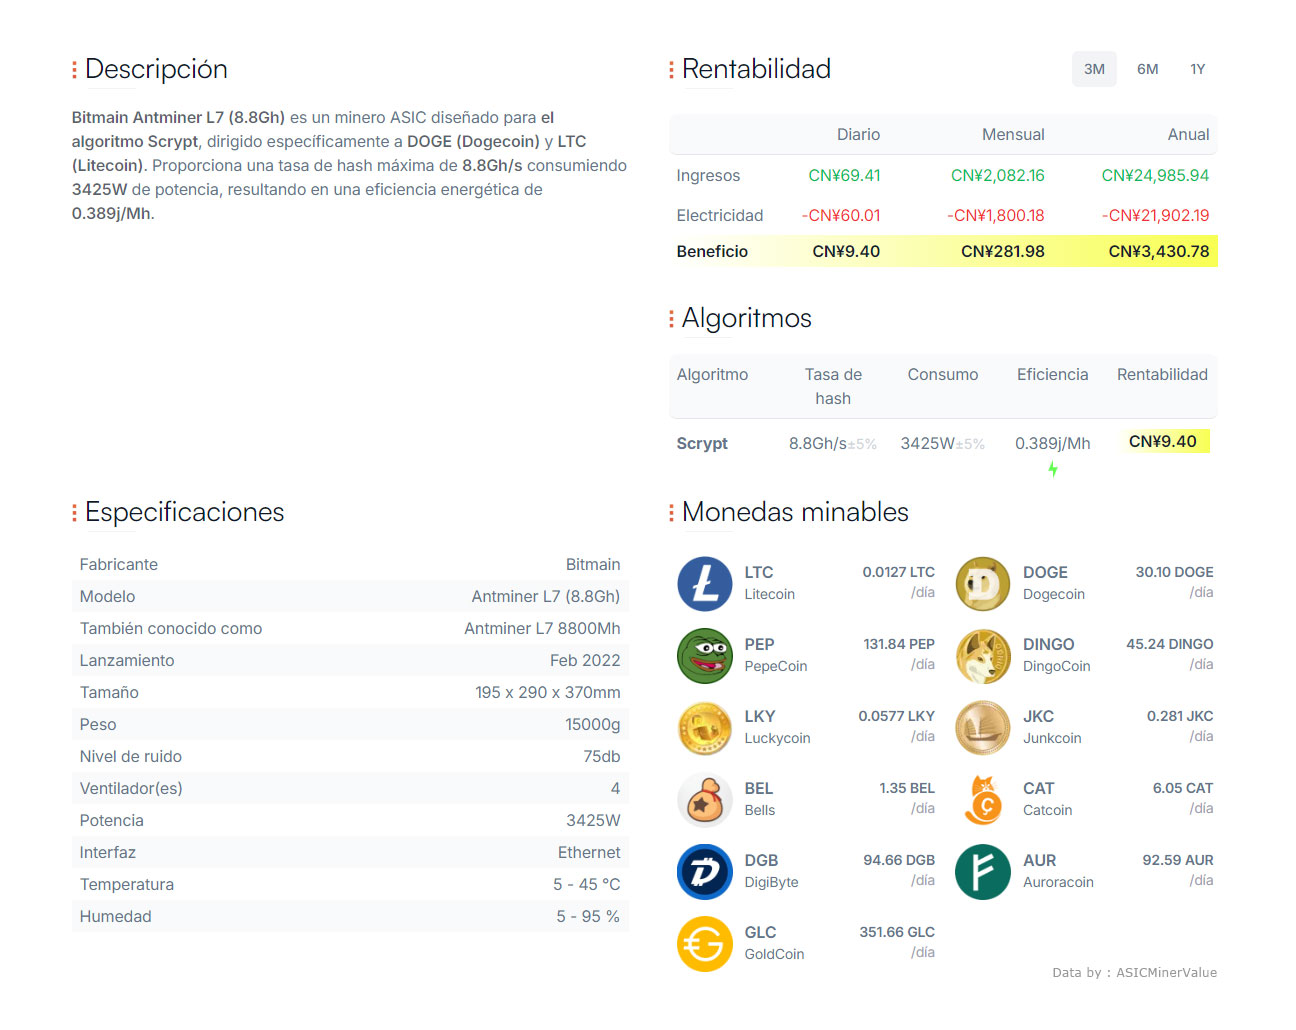
Task: Click the 351.66 GLC daily yield
Action: pos(897,932)
